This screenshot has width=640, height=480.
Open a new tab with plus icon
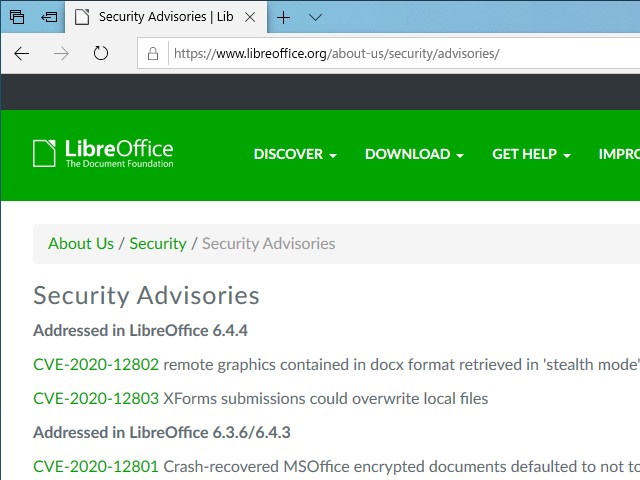pyautogui.click(x=284, y=17)
